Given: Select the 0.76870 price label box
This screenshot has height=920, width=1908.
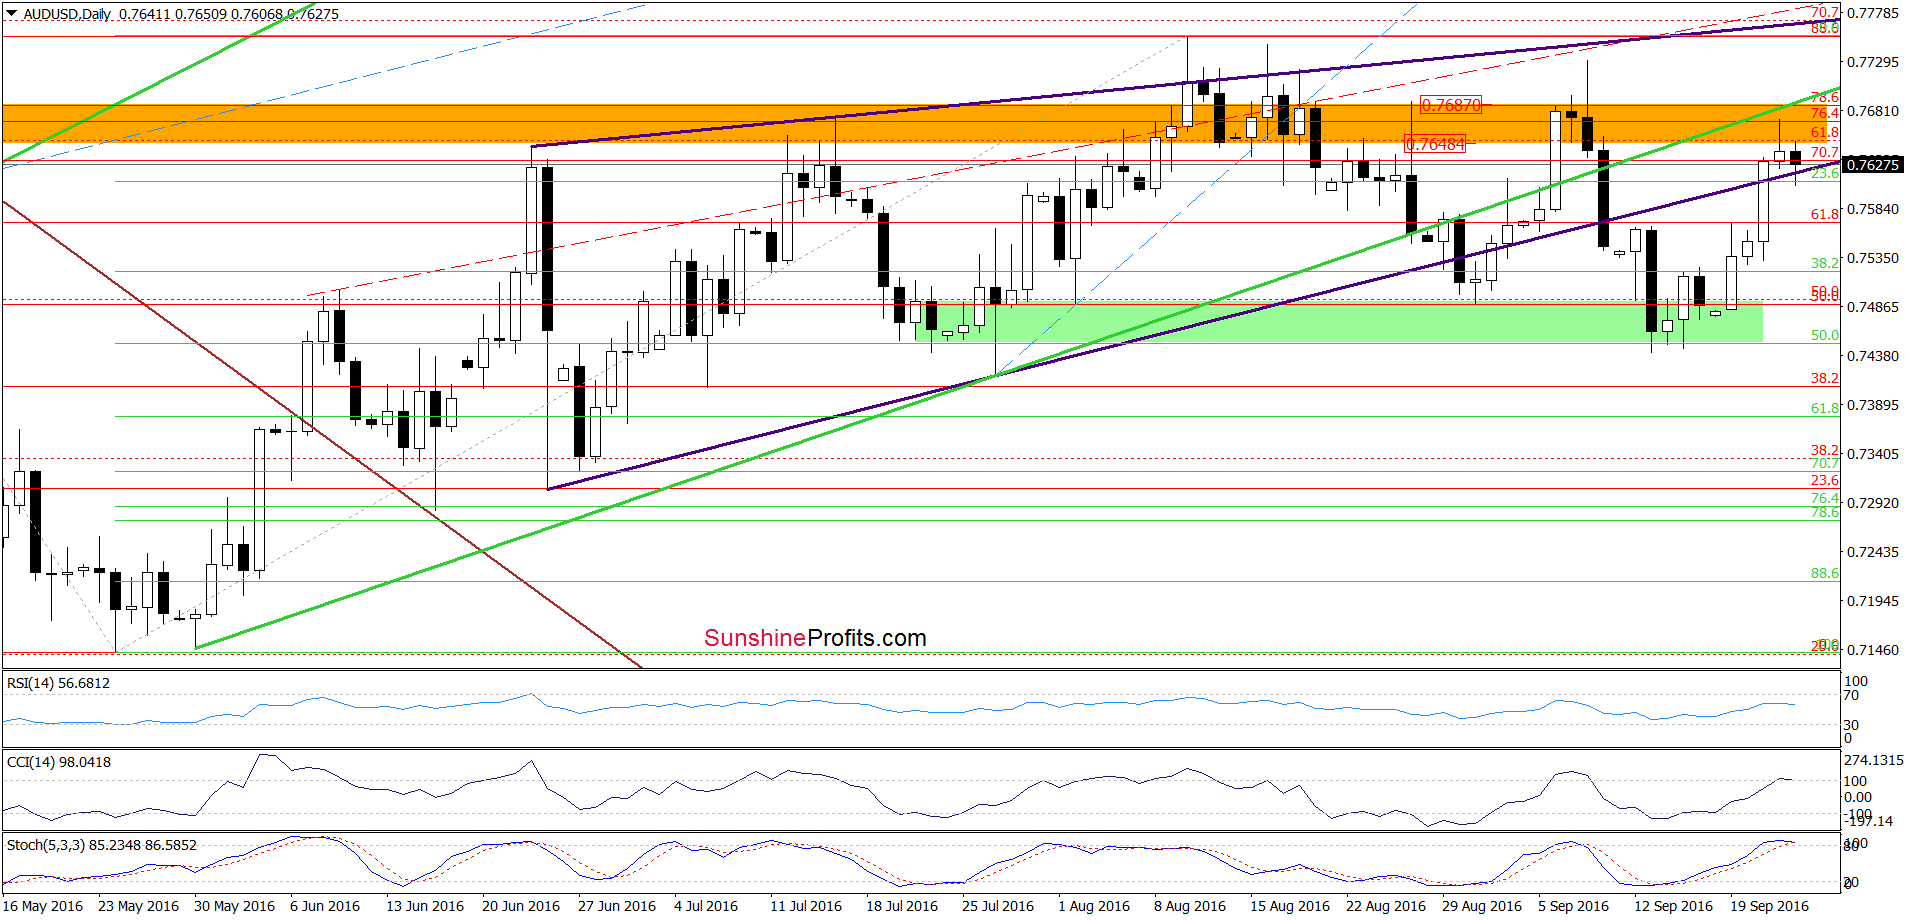Looking at the screenshot, I should click(x=1451, y=105).
